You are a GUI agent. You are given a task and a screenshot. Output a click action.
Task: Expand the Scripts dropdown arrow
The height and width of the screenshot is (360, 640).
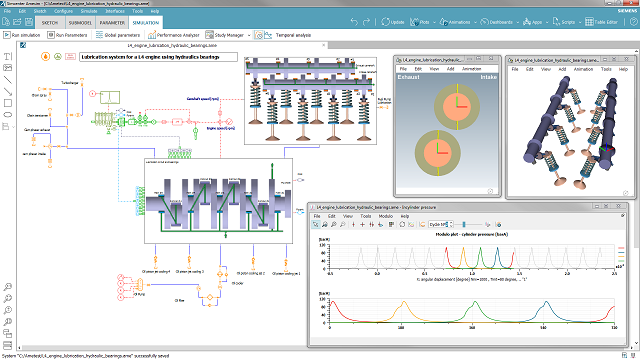click(580, 22)
